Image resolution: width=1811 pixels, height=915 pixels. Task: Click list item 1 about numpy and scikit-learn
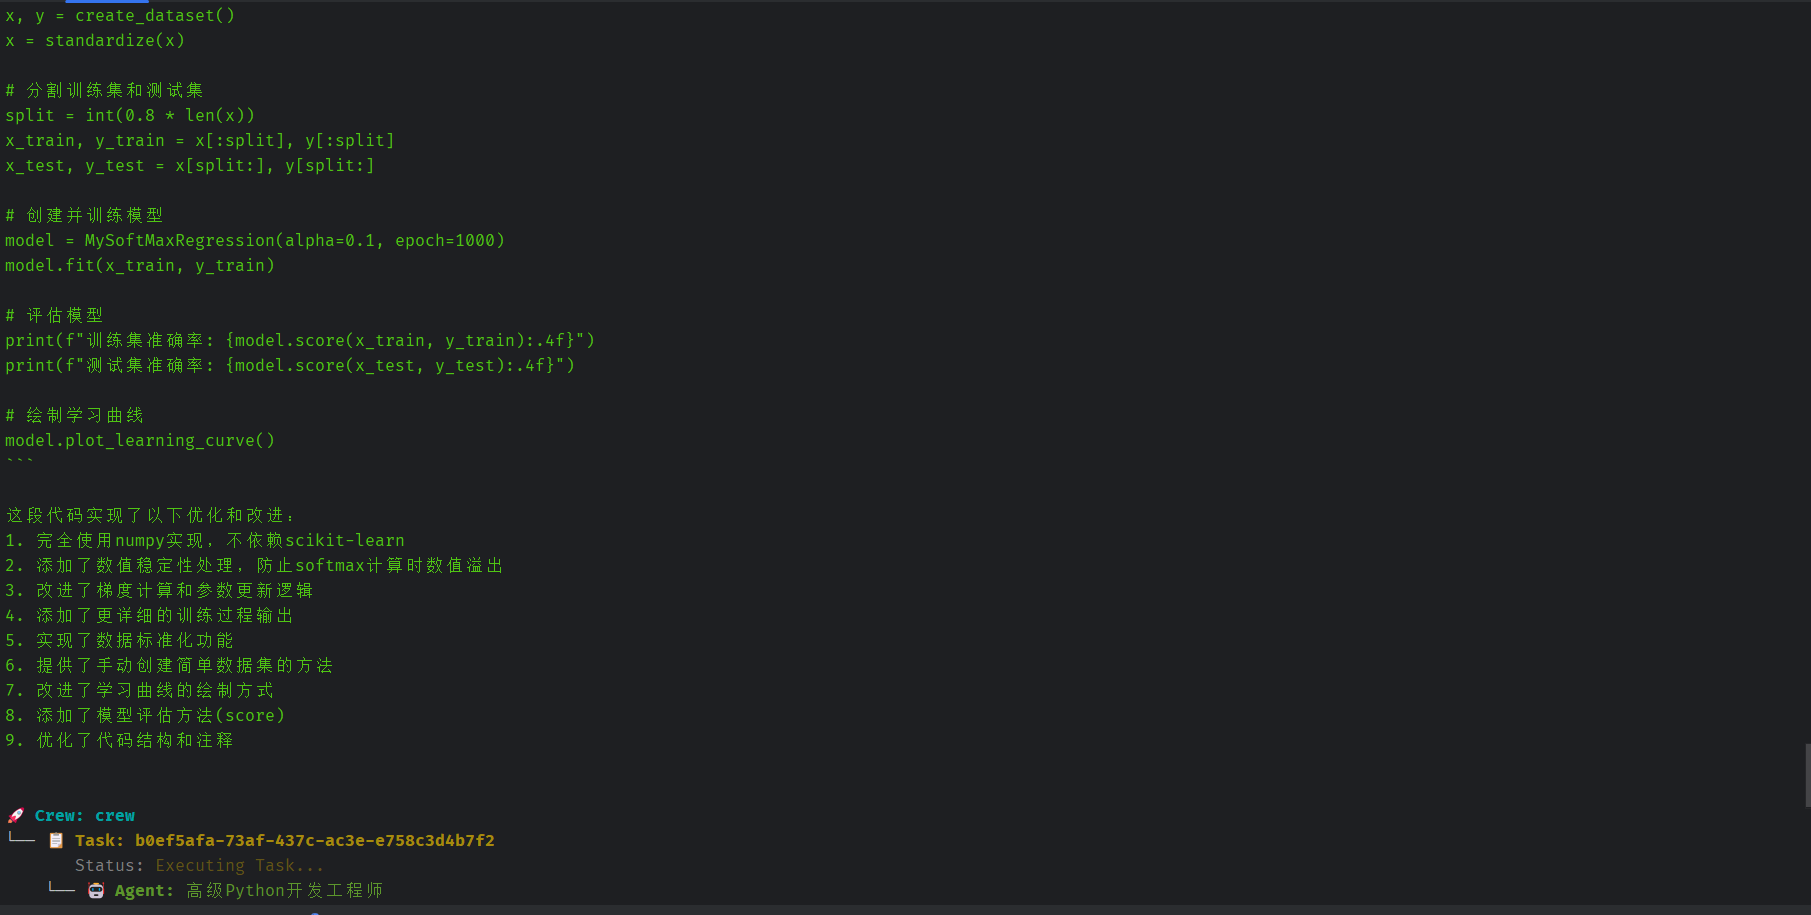click(205, 541)
